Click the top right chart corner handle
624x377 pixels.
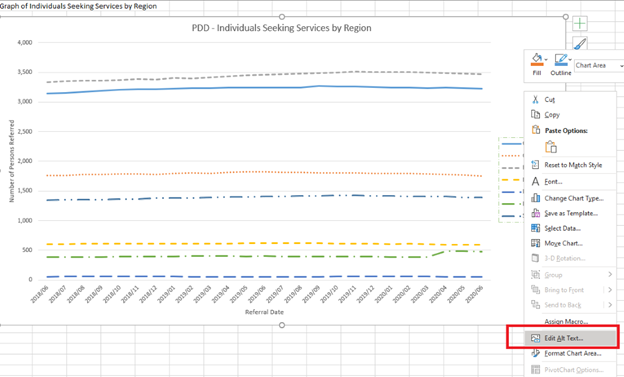(566, 17)
